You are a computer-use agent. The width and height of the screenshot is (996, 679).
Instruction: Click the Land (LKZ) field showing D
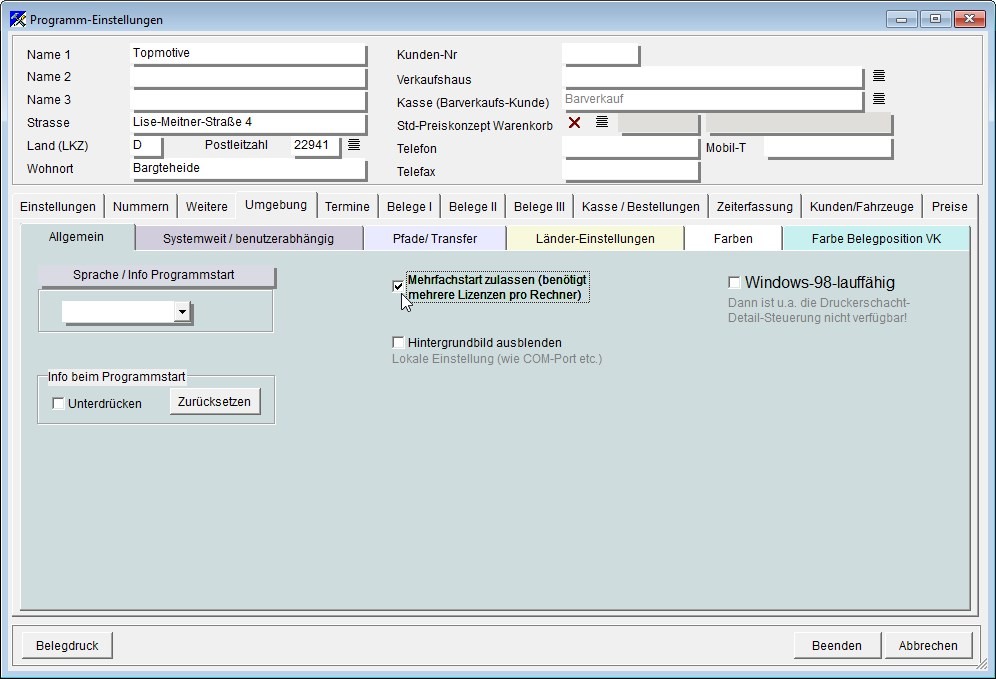[x=146, y=145]
